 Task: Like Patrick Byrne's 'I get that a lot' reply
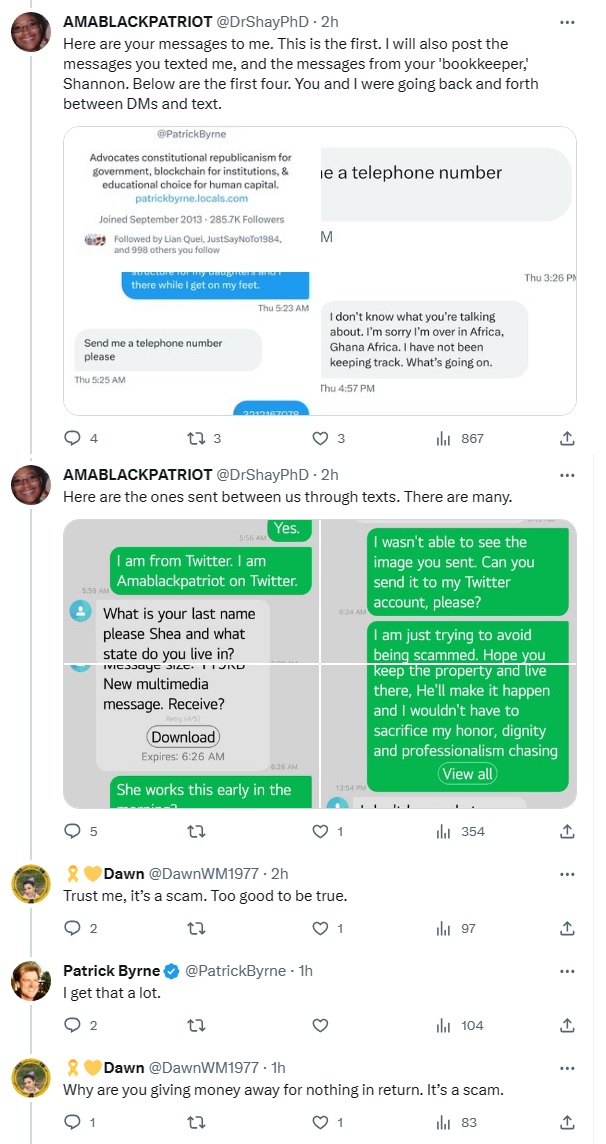point(320,1025)
